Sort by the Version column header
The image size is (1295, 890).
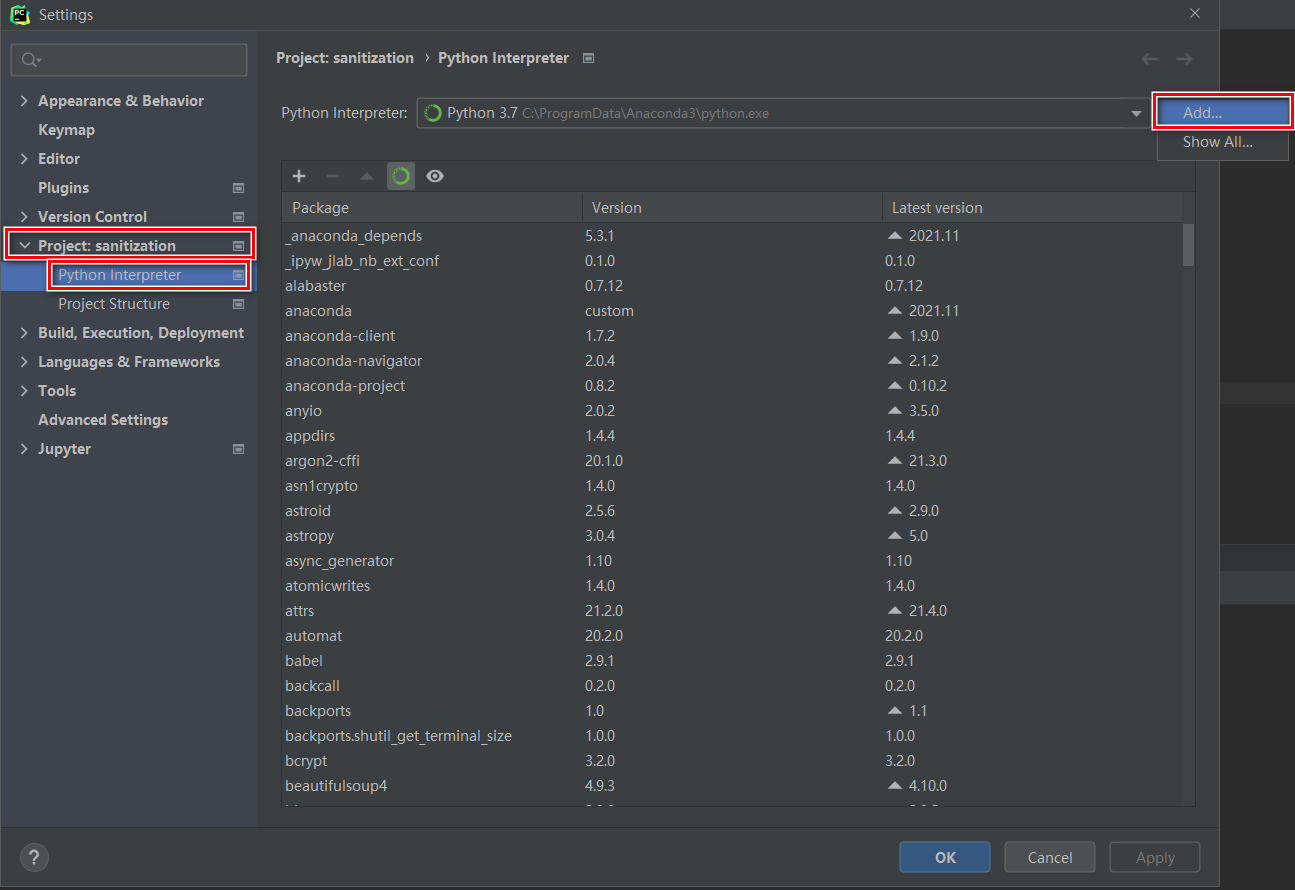click(x=732, y=208)
